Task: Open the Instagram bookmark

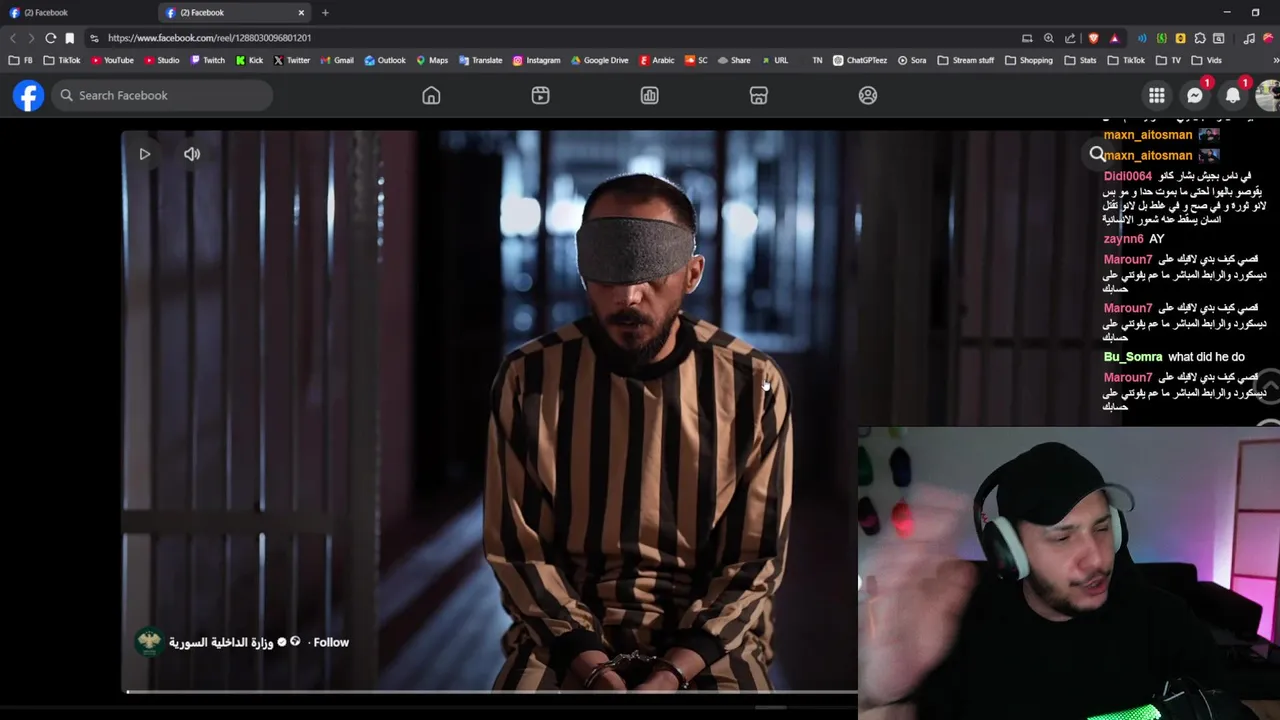Action: (537, 60)
